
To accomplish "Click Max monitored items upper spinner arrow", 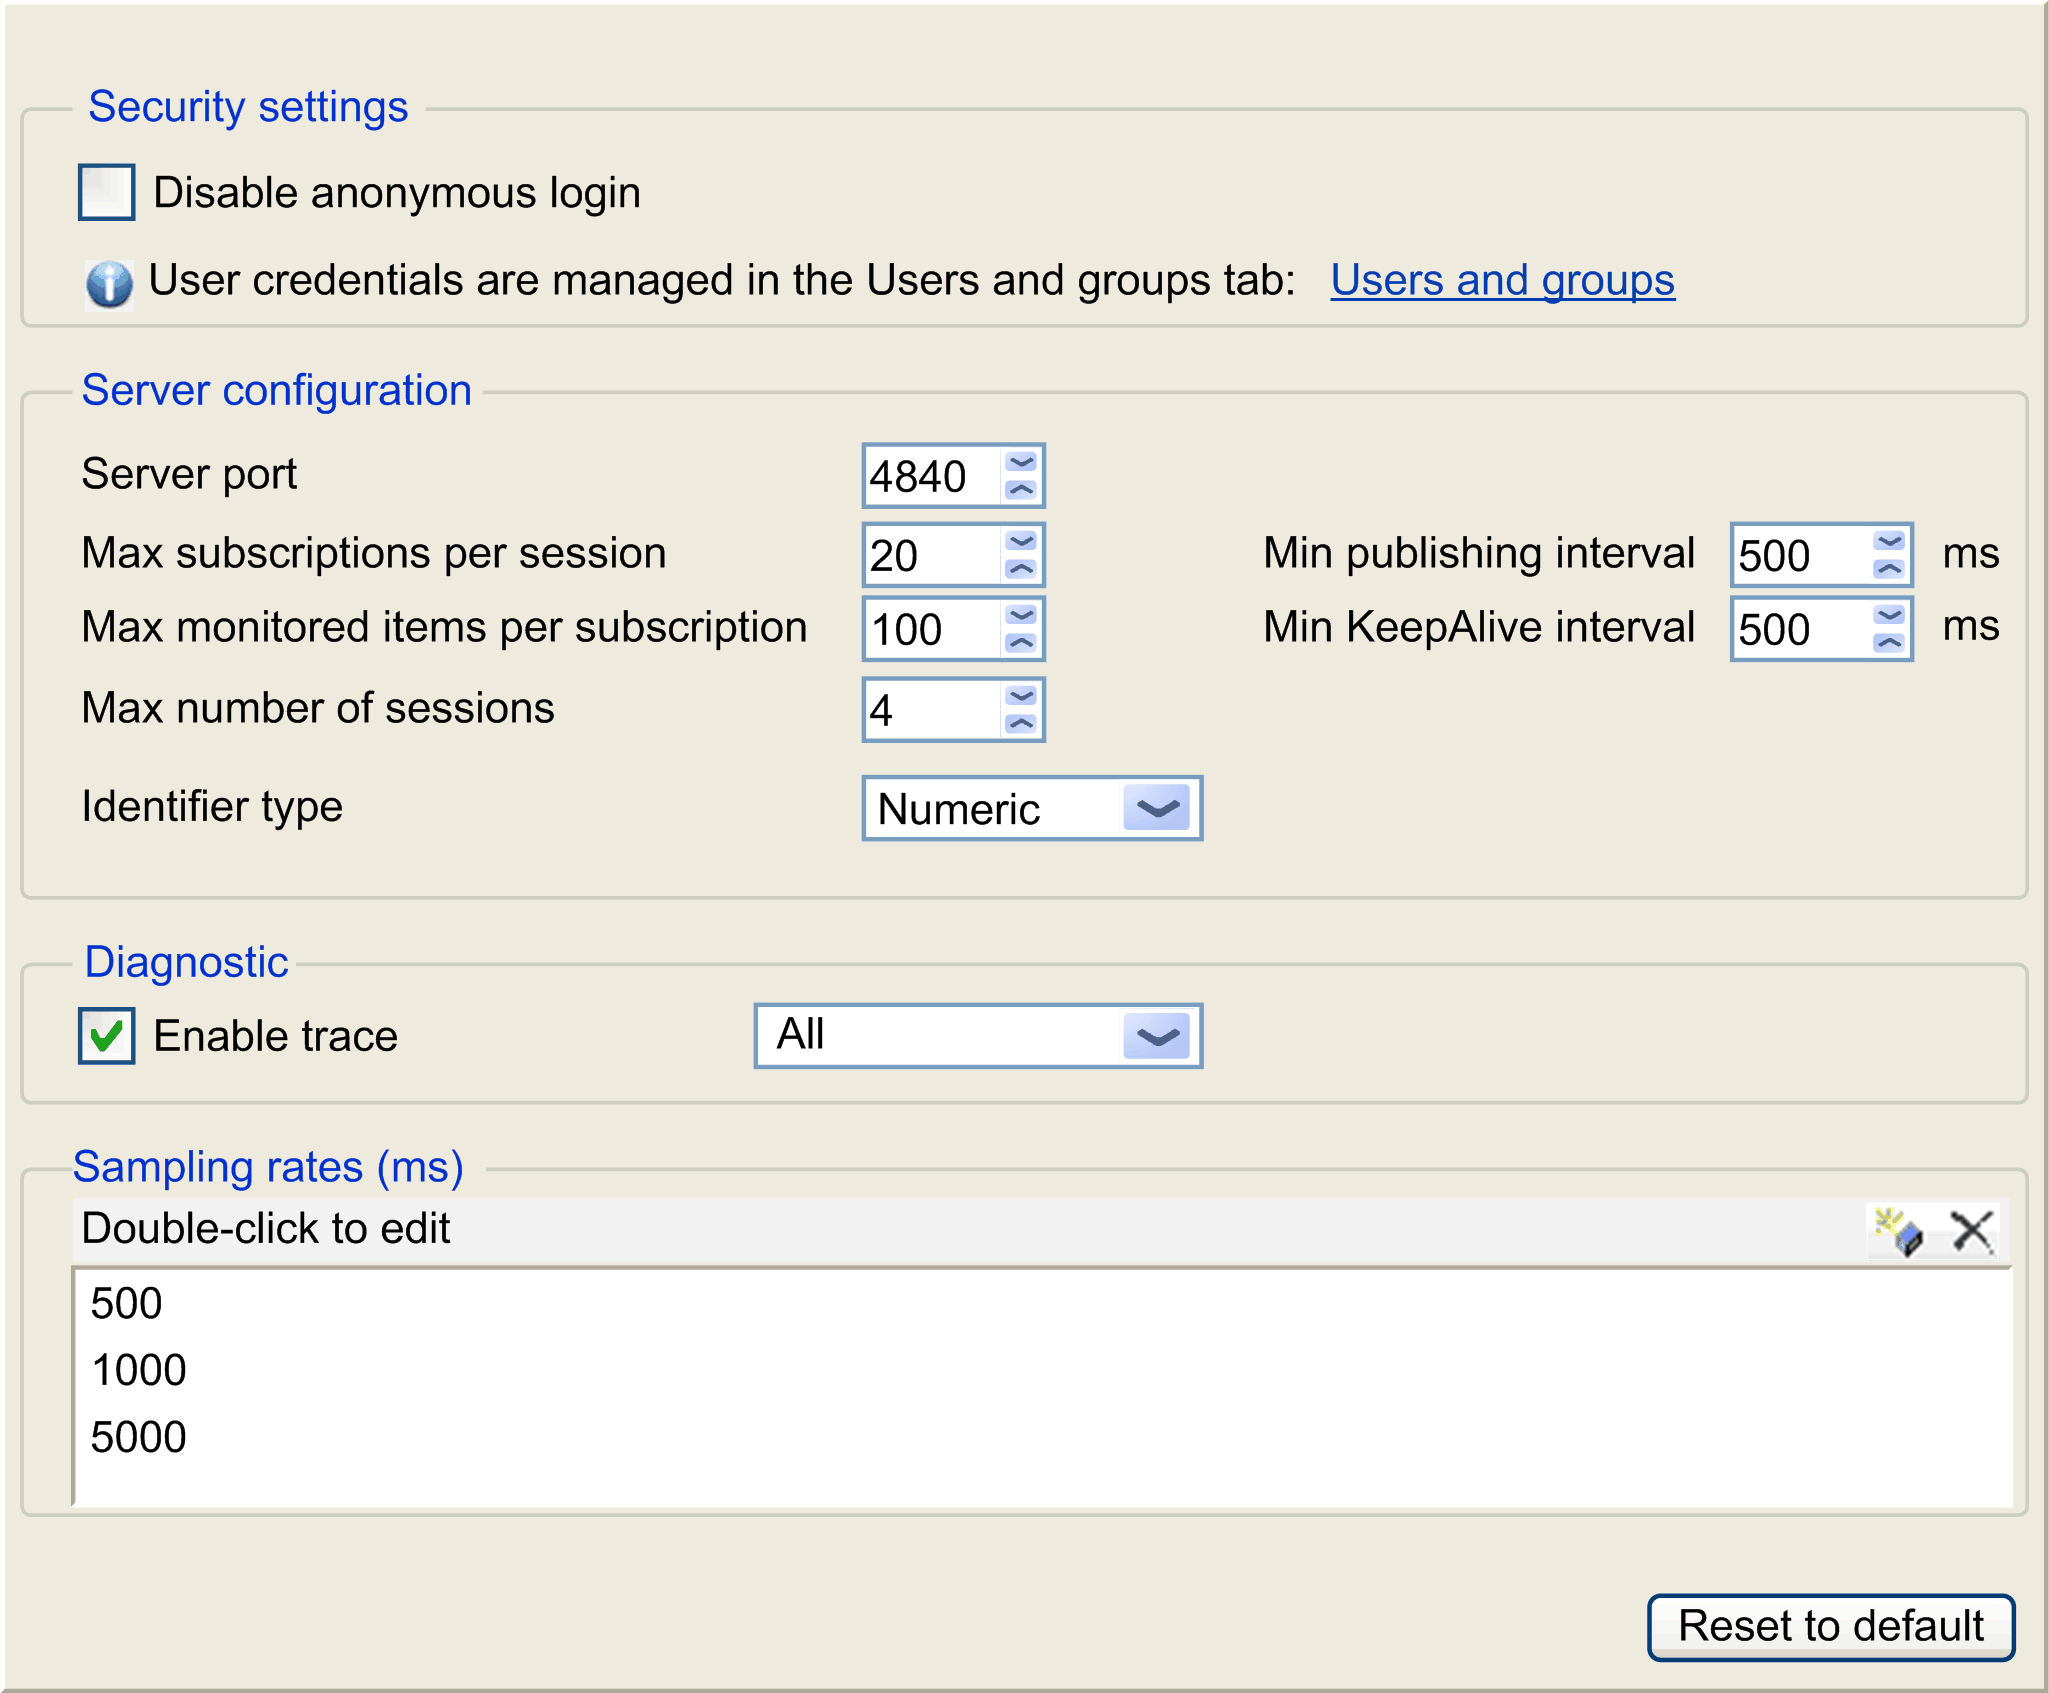I will 1021,615.
